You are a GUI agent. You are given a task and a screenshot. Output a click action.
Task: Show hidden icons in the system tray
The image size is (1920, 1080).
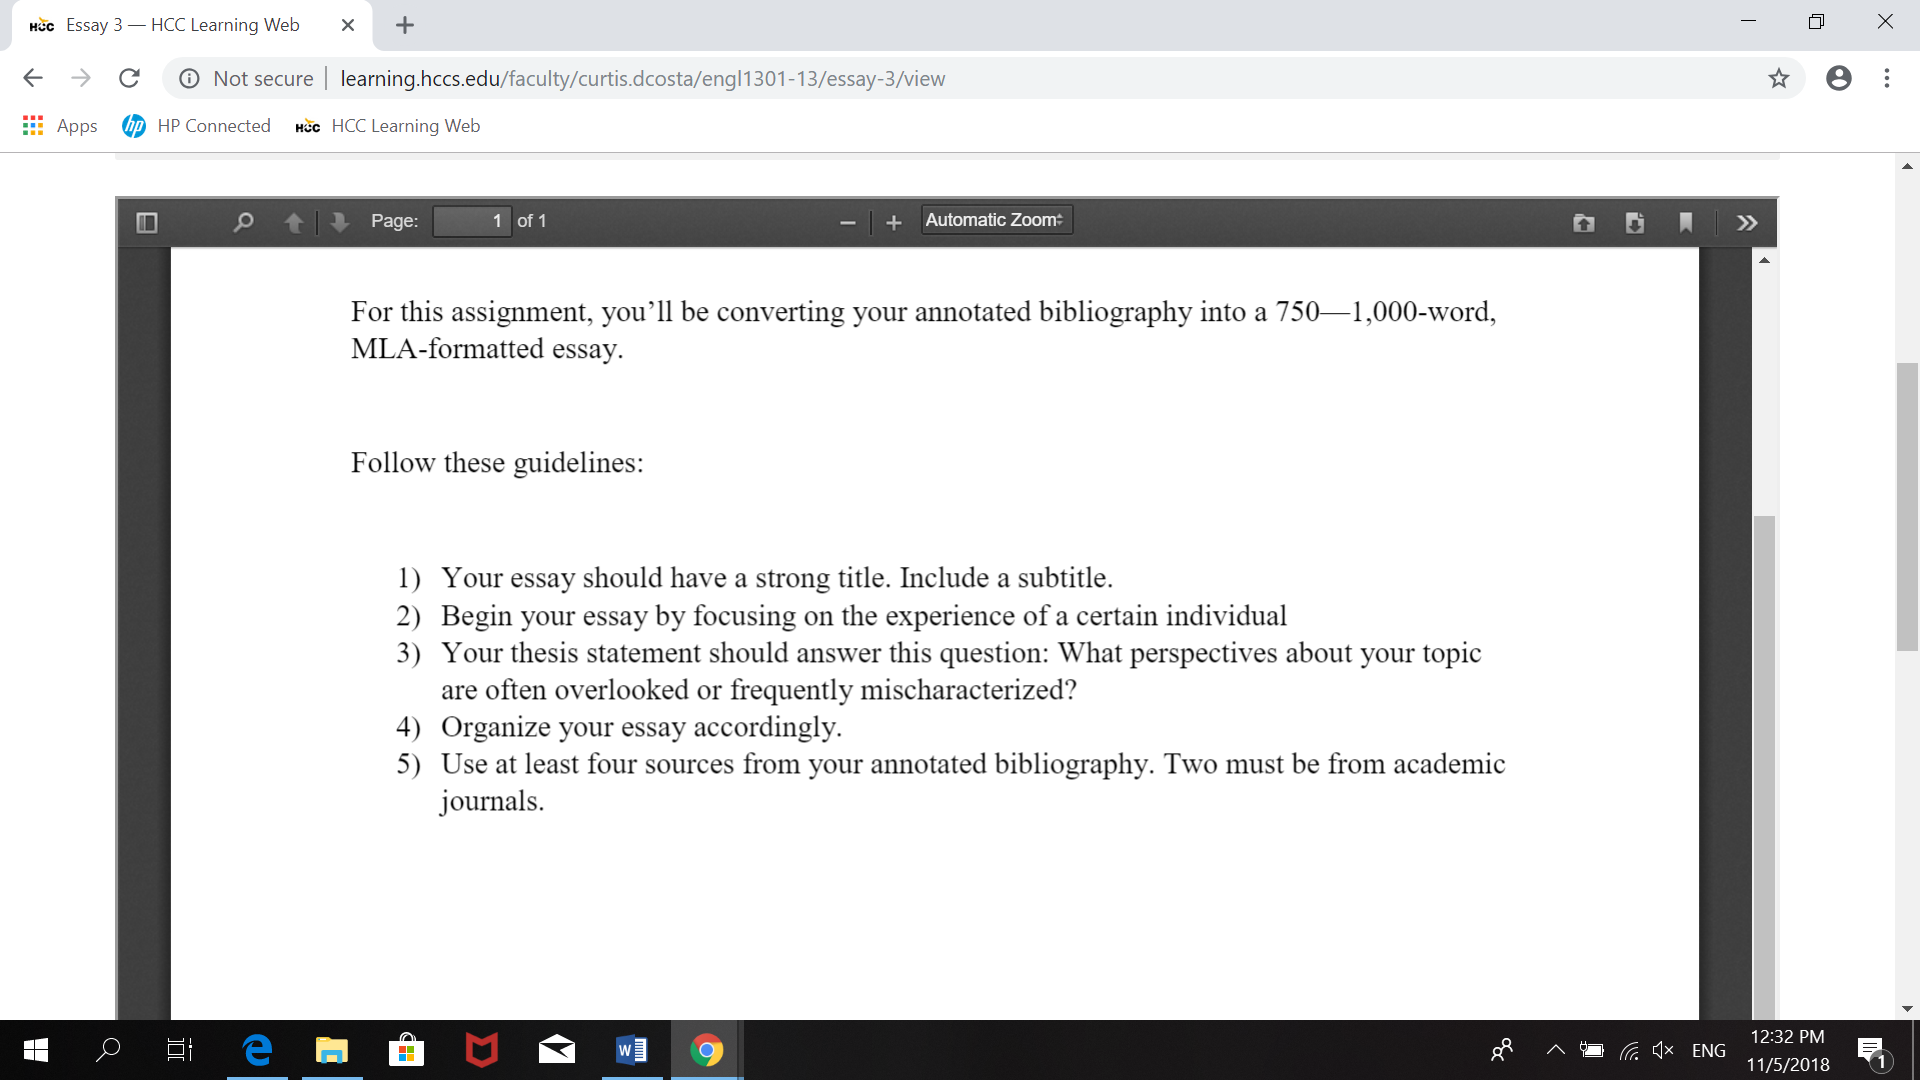pos(1555,1050)
